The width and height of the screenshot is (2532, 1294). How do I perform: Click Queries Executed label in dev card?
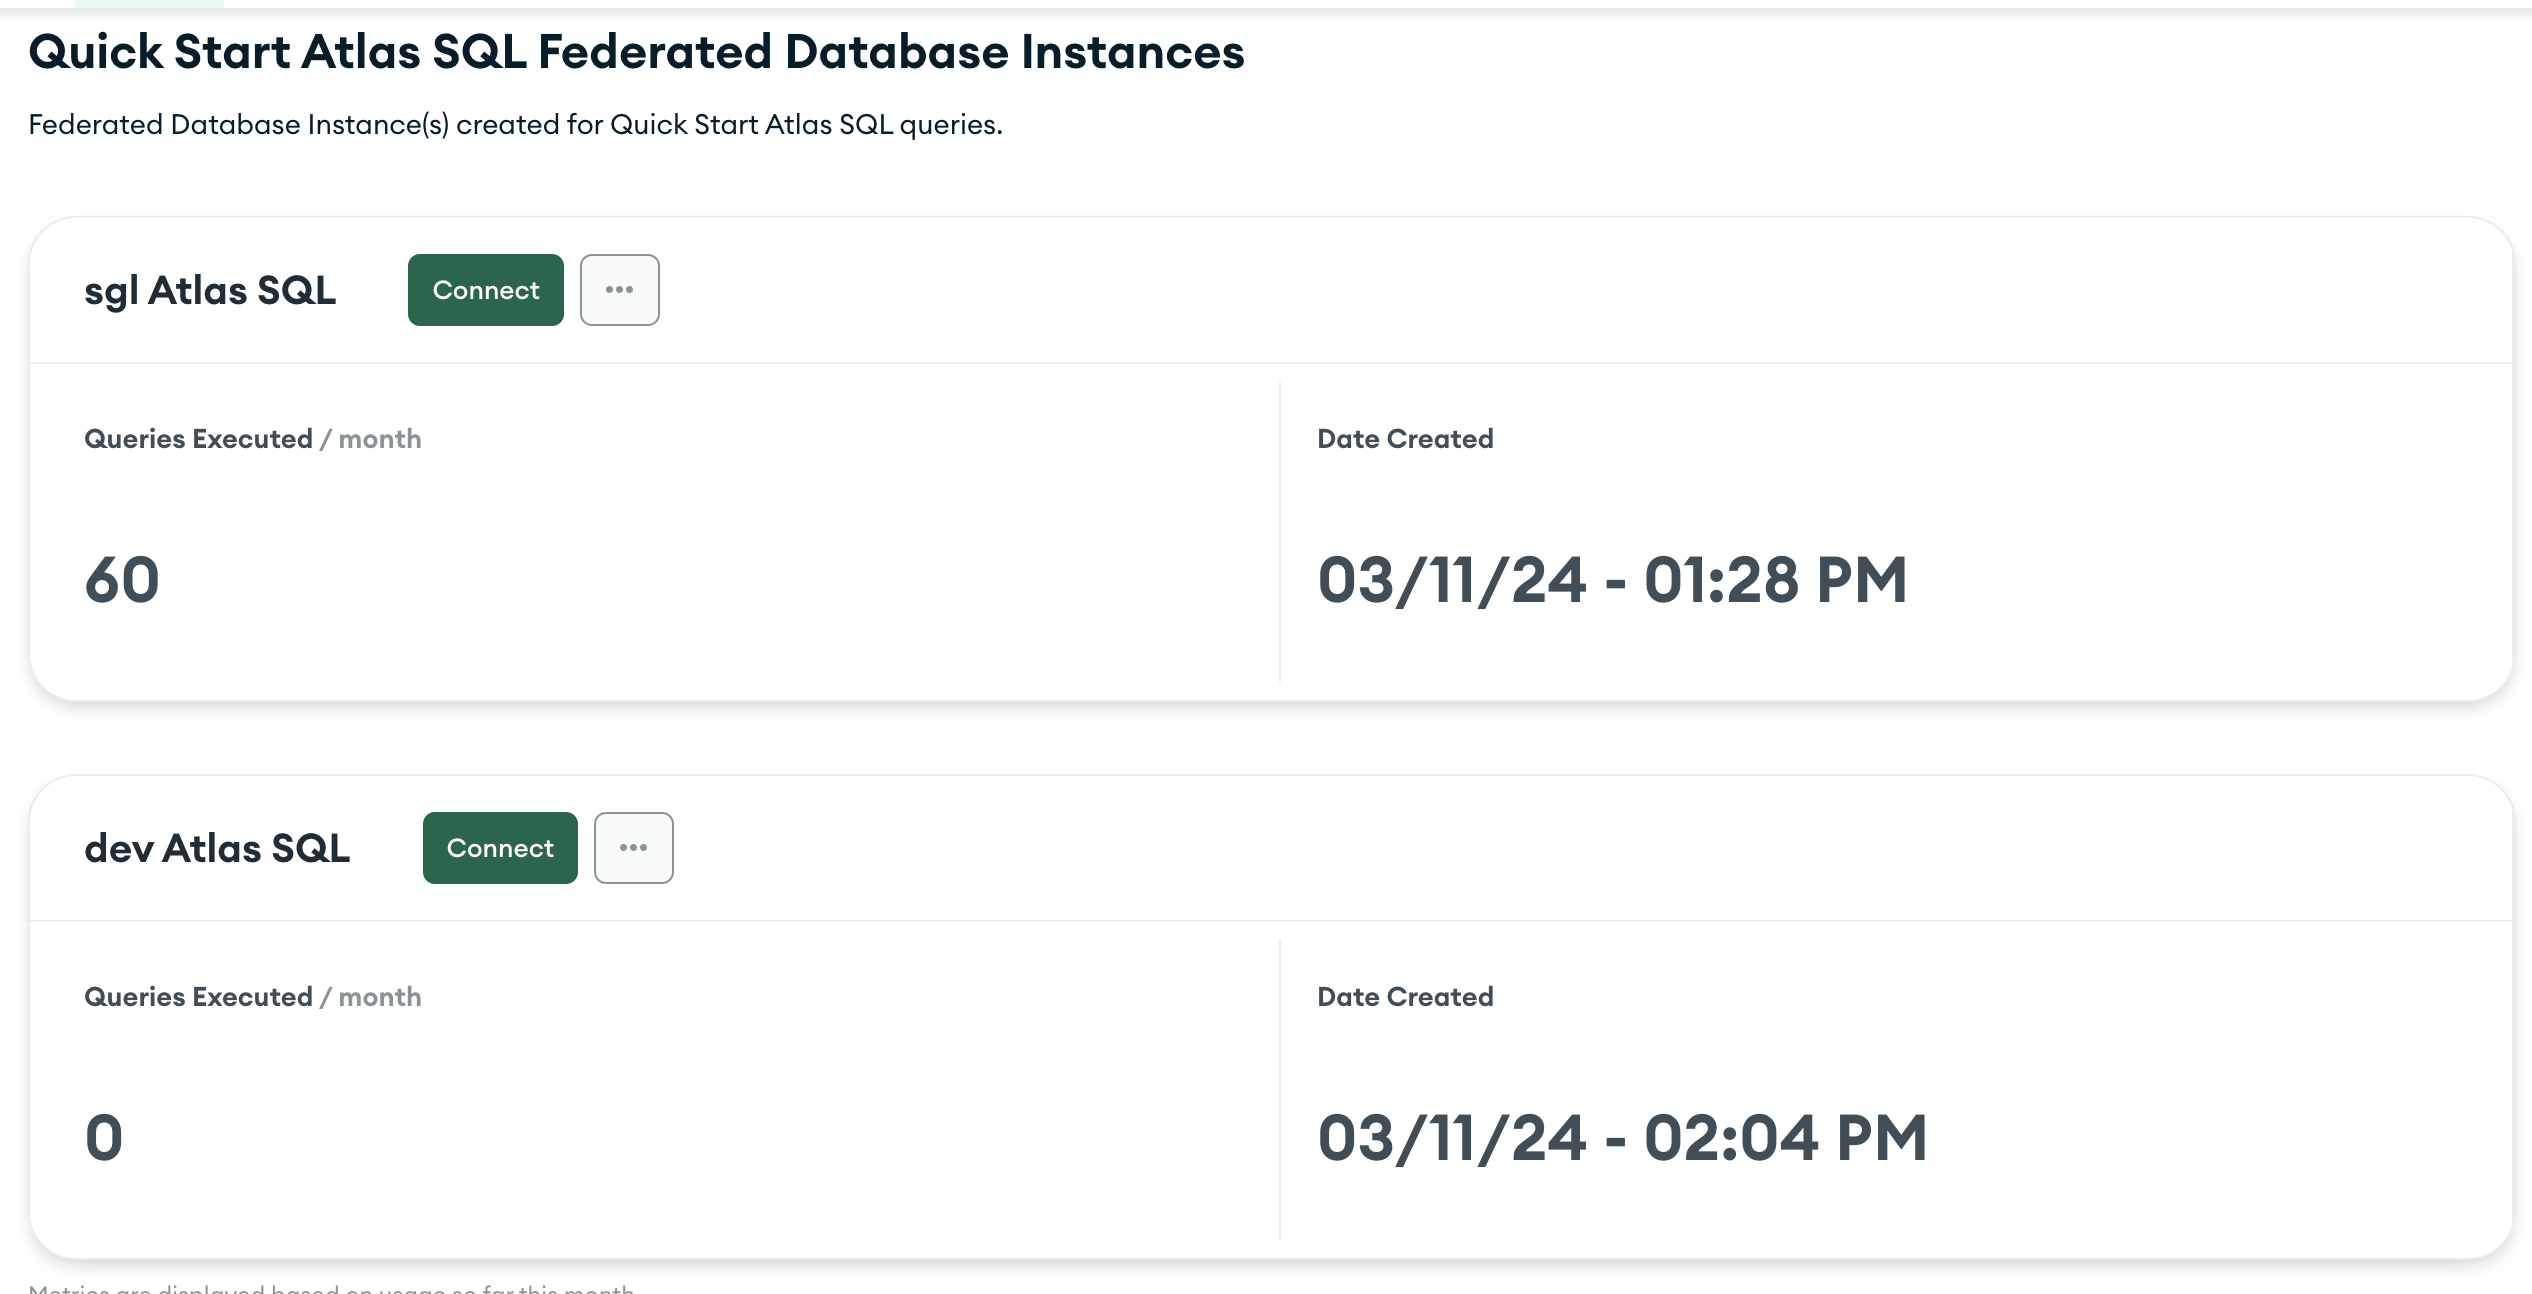(198, 997)
